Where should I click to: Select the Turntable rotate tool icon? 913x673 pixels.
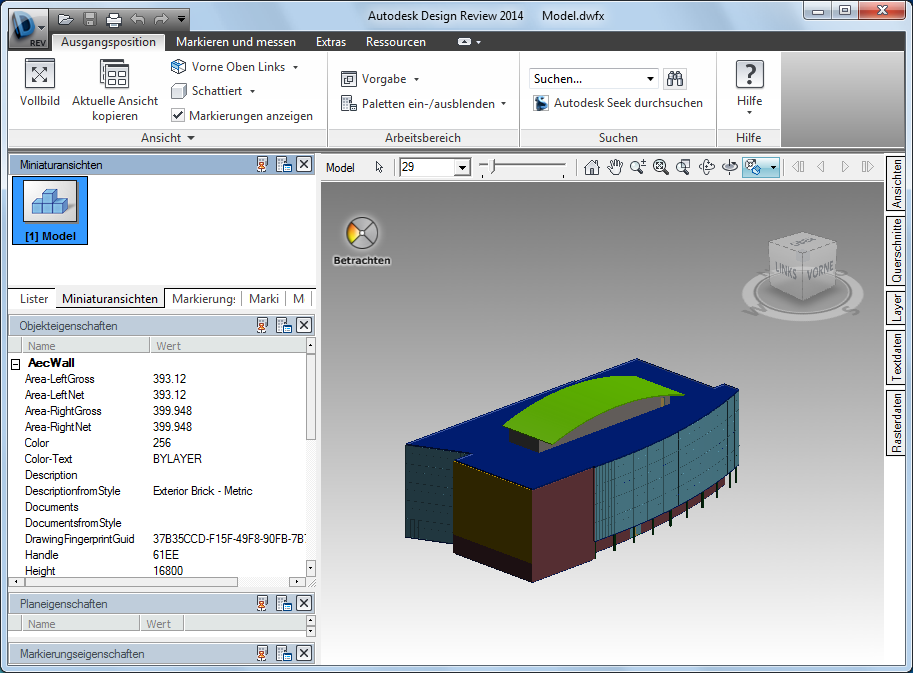[x=729, y=167]
